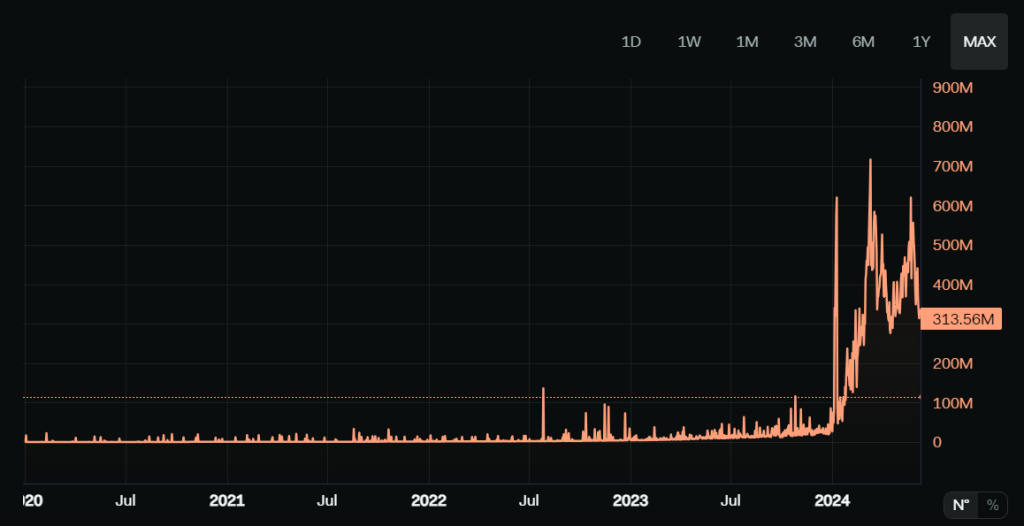Click the July 2022 spike on chart
Image resolution: width=1024 pixels, height=526 pixels.
pos(543,389)
